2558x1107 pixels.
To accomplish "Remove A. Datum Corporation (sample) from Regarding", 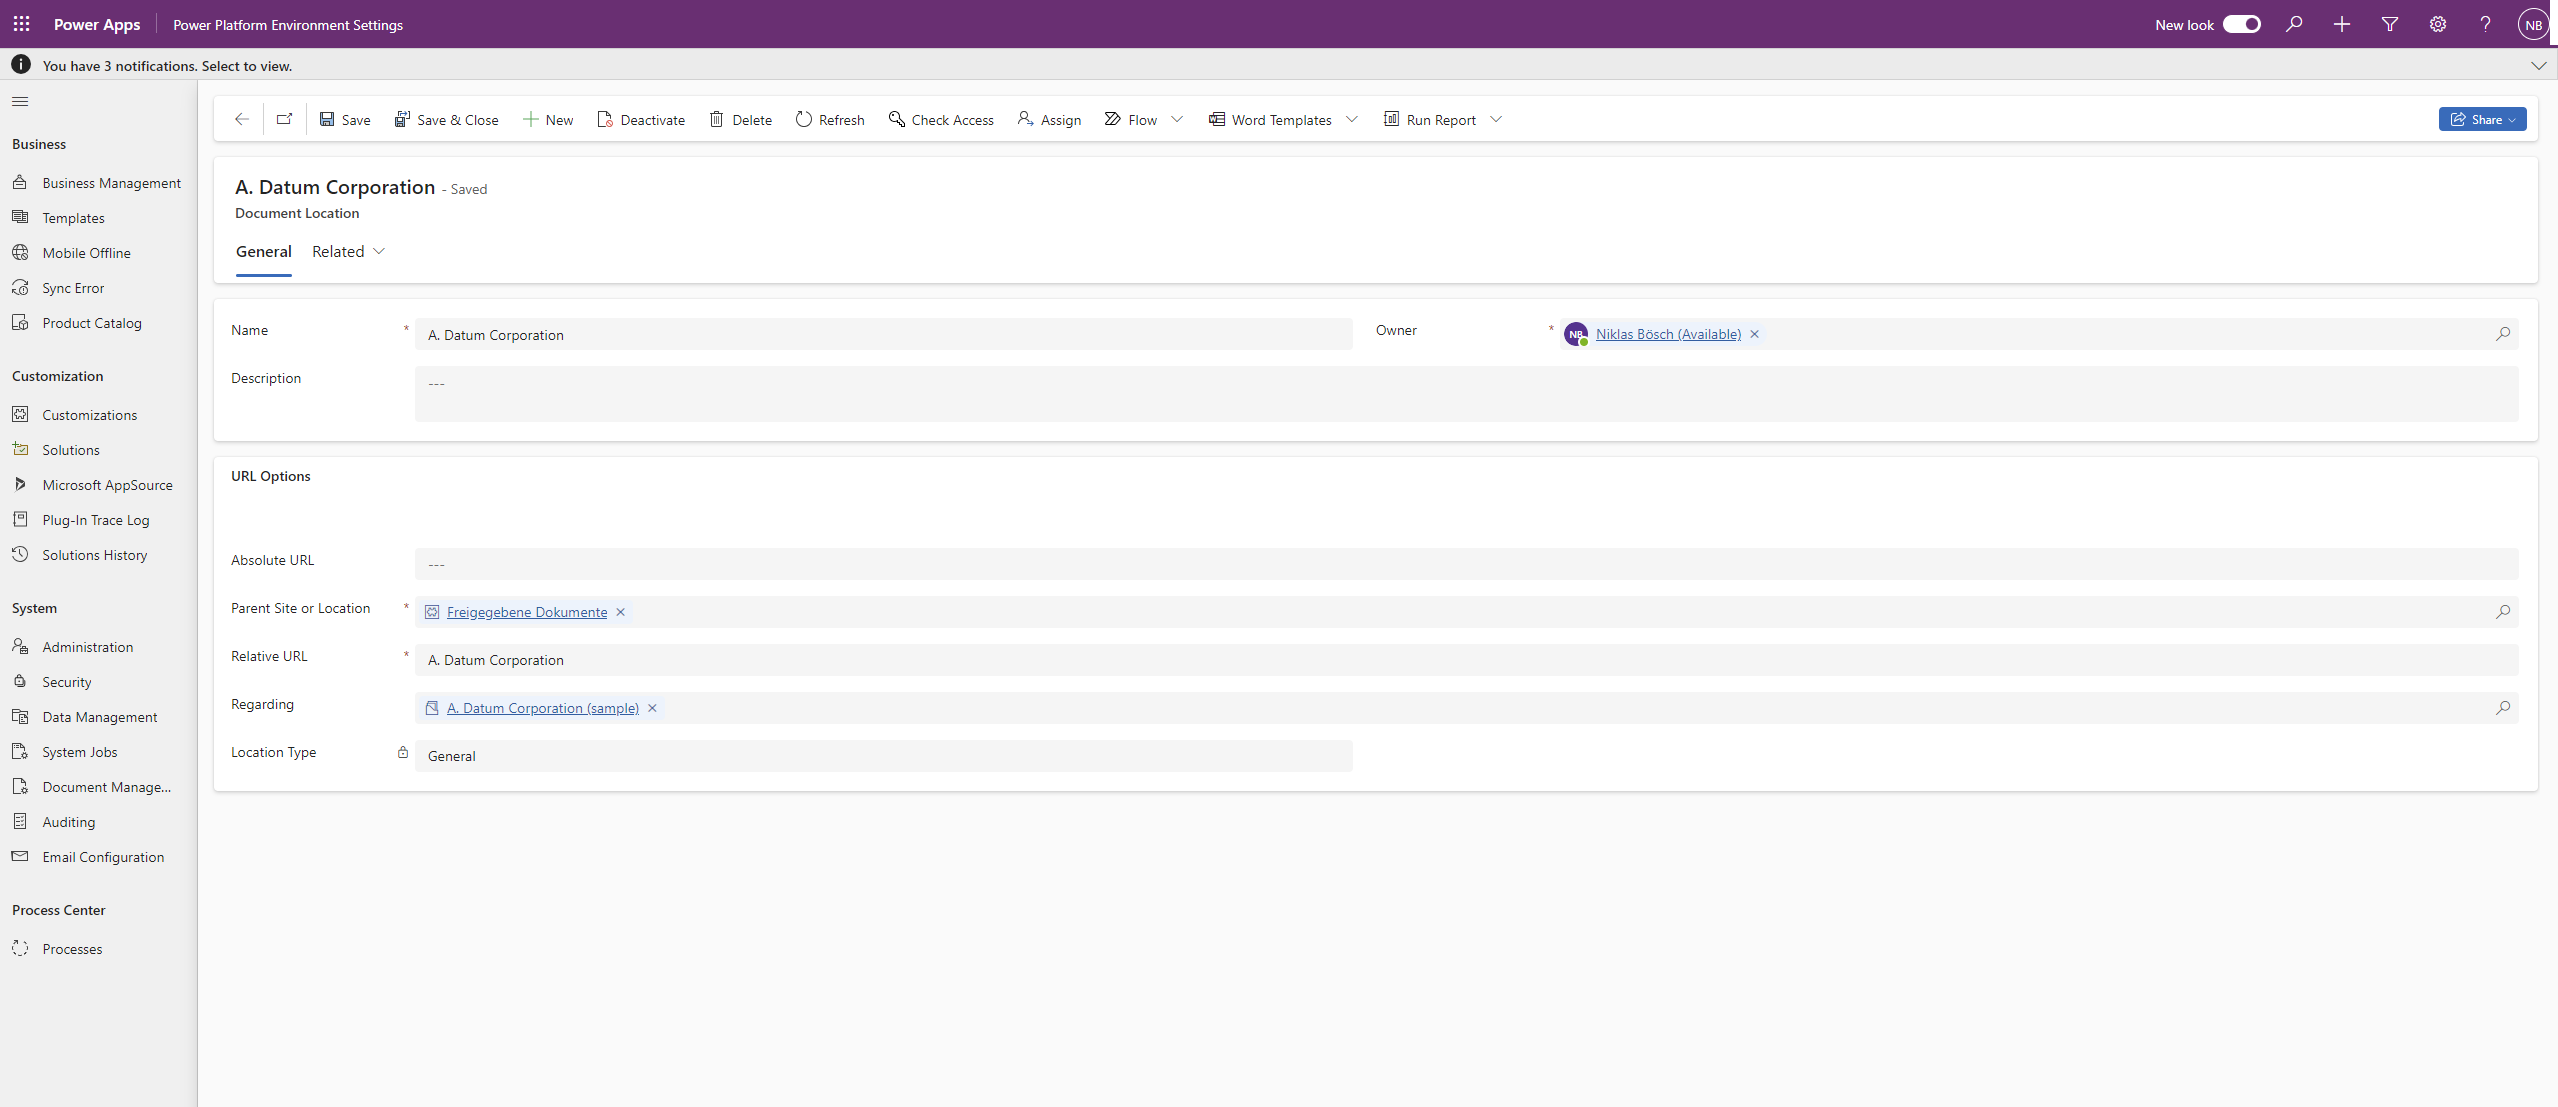I will point(653,708).
